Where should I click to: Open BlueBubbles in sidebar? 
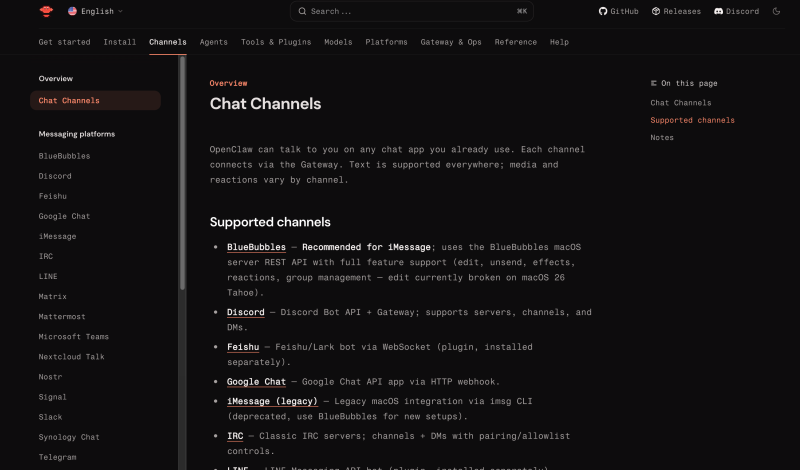[64, 156]
